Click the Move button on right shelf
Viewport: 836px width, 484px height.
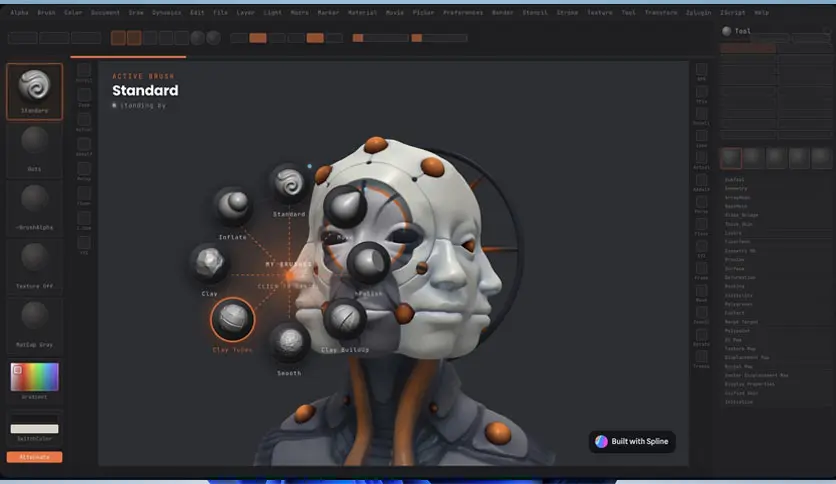[x=701, y=293]
